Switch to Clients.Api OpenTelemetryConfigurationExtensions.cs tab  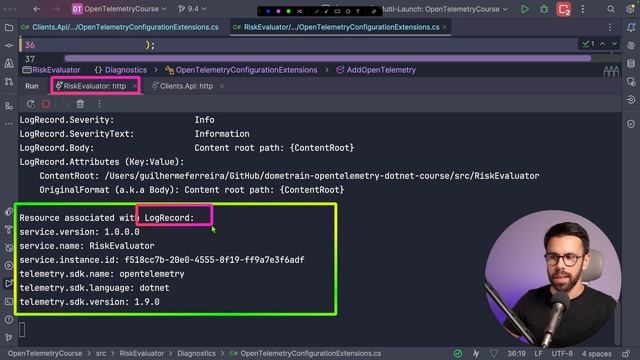click(x=121, y=27)
